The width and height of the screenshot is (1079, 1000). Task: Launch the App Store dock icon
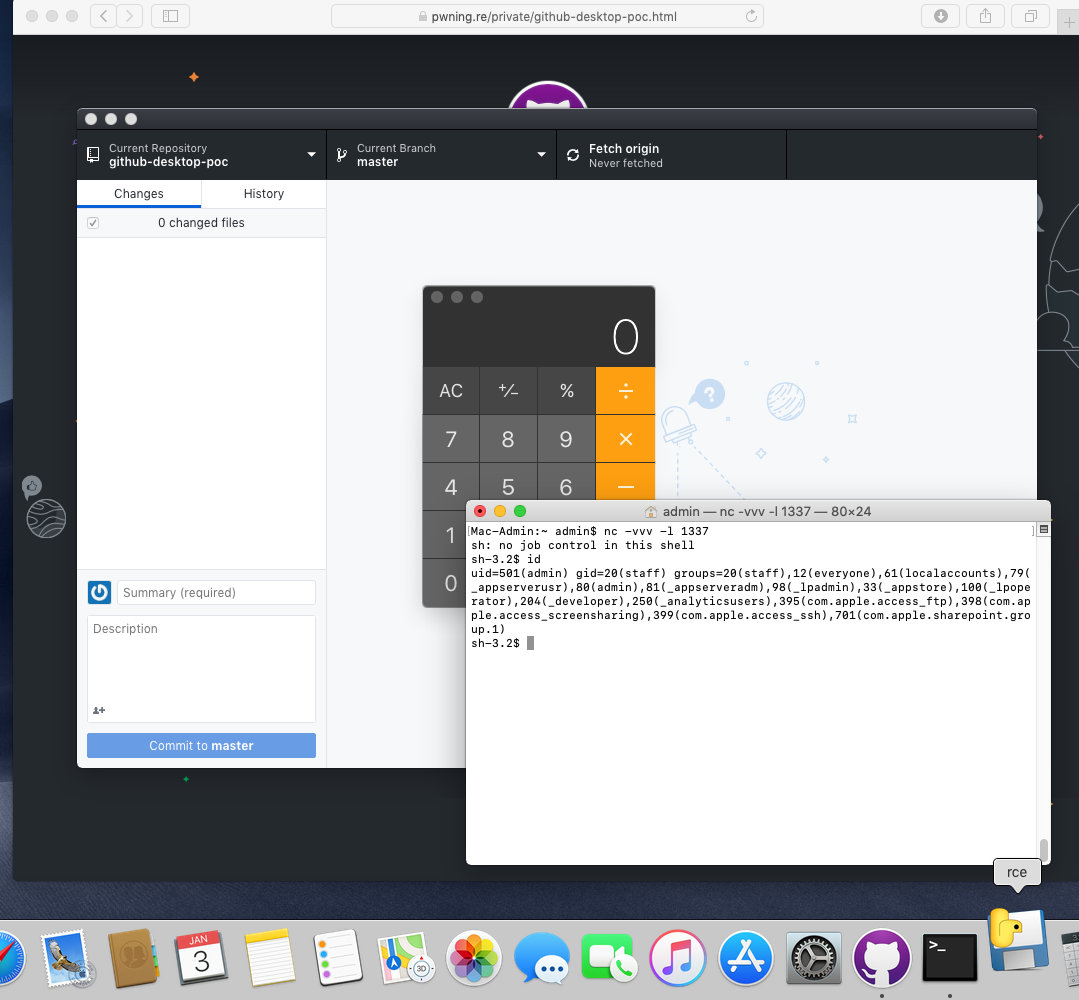(x=746, y=957)
